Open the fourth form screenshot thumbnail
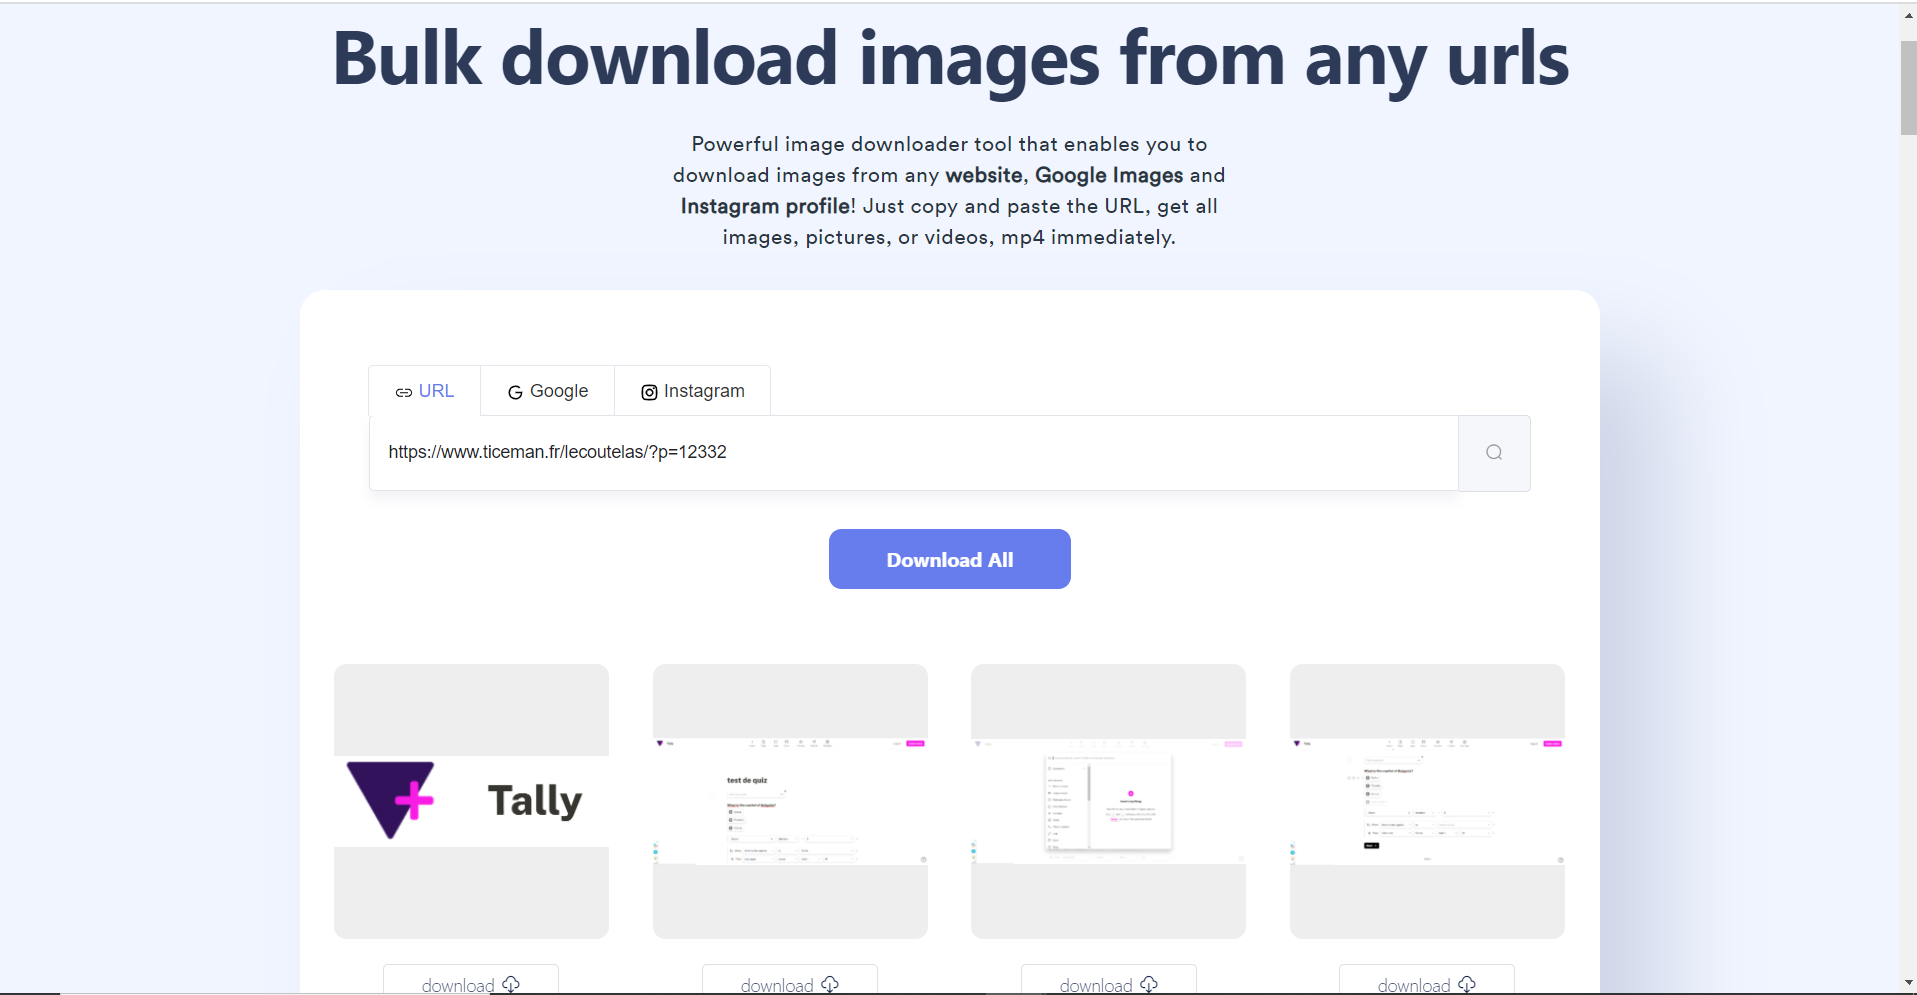1917x995 pixels. click(x=1427, y=801)
